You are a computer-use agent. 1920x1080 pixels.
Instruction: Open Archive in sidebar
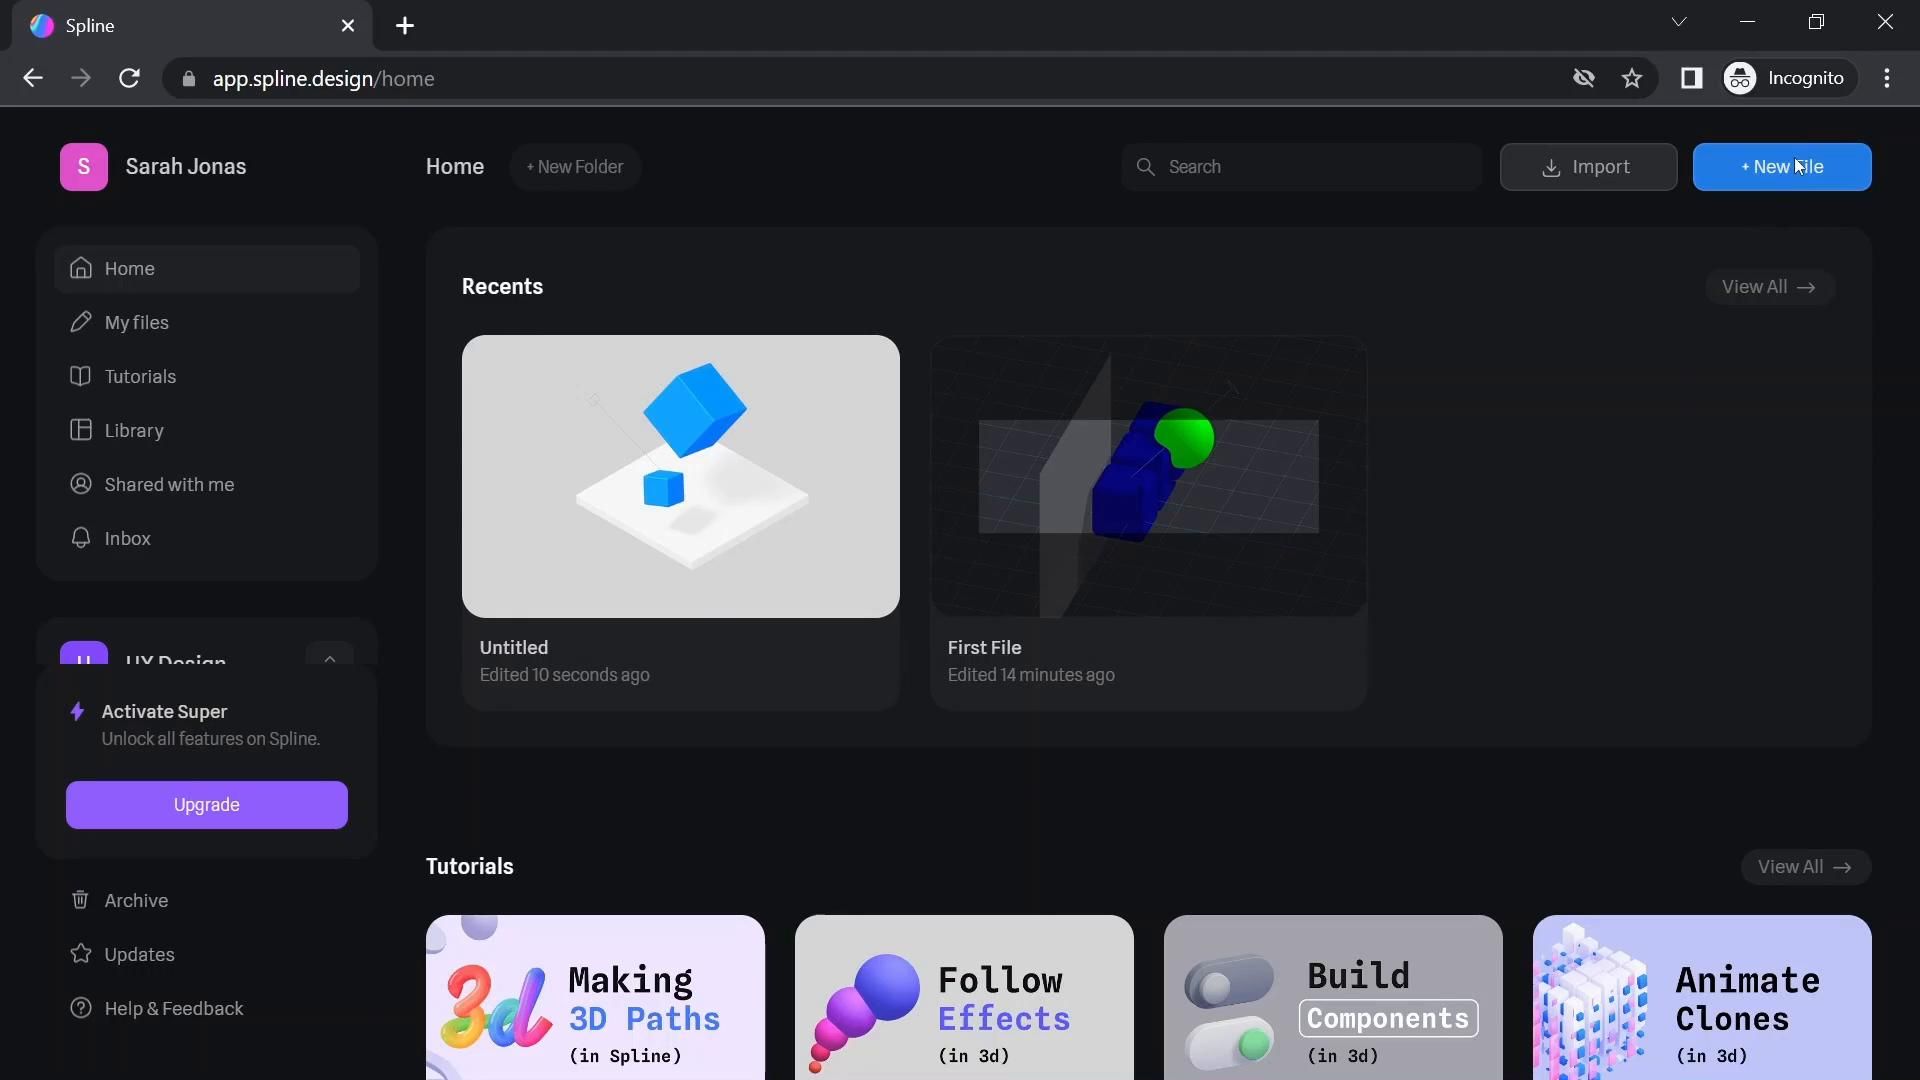207,900
